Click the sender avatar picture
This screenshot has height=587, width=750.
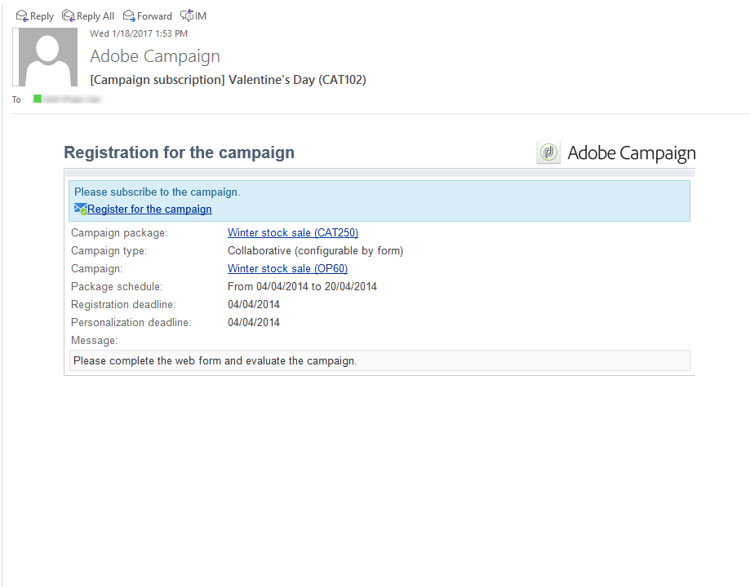click(46, 57)
